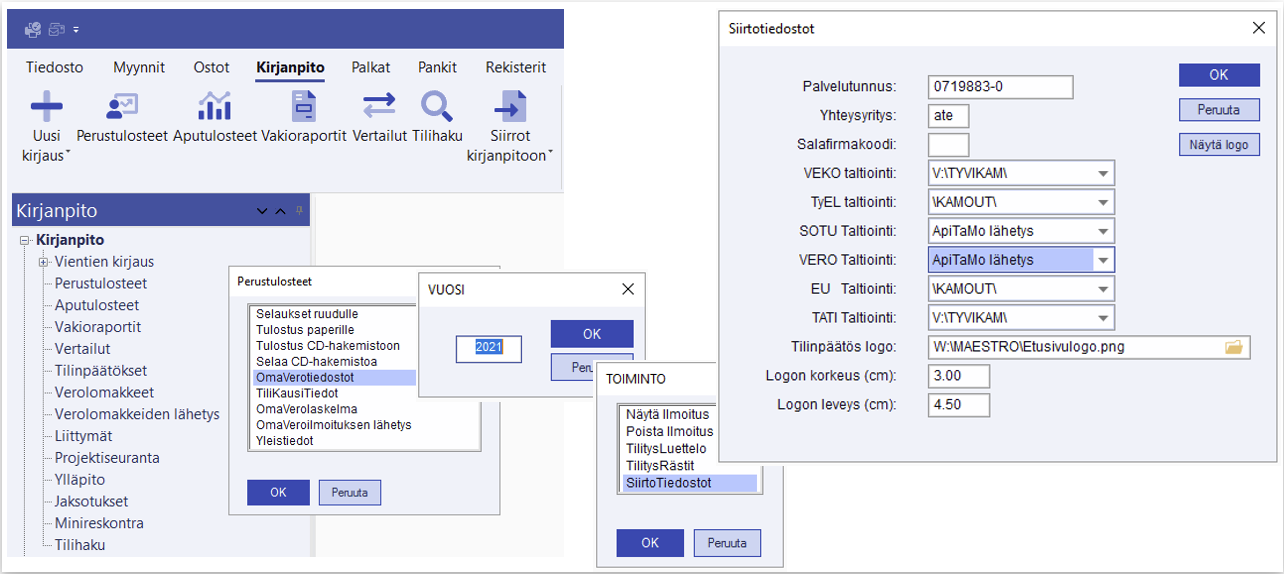The image size is (1284, 574).
Task: Click the Palvelutunnus input field
Action: tap(1000, 87)
